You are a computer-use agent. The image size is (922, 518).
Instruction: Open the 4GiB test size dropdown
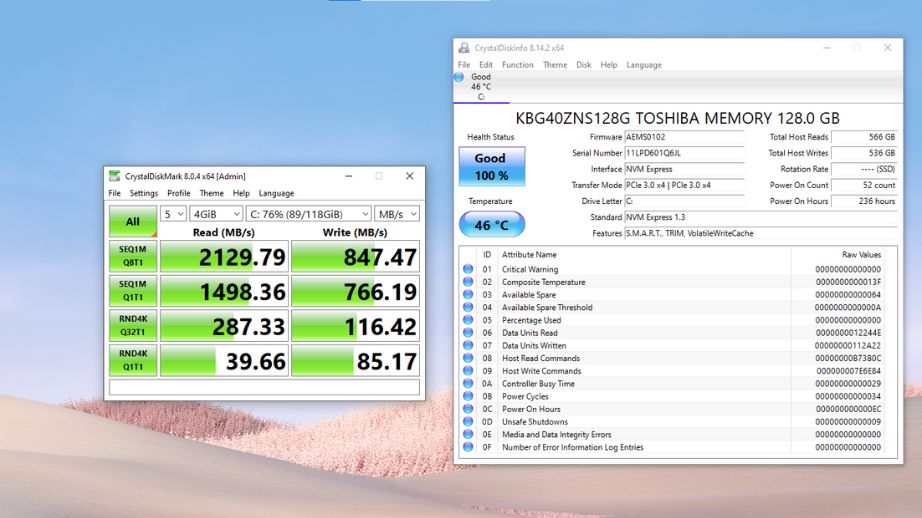click(216, 214)
